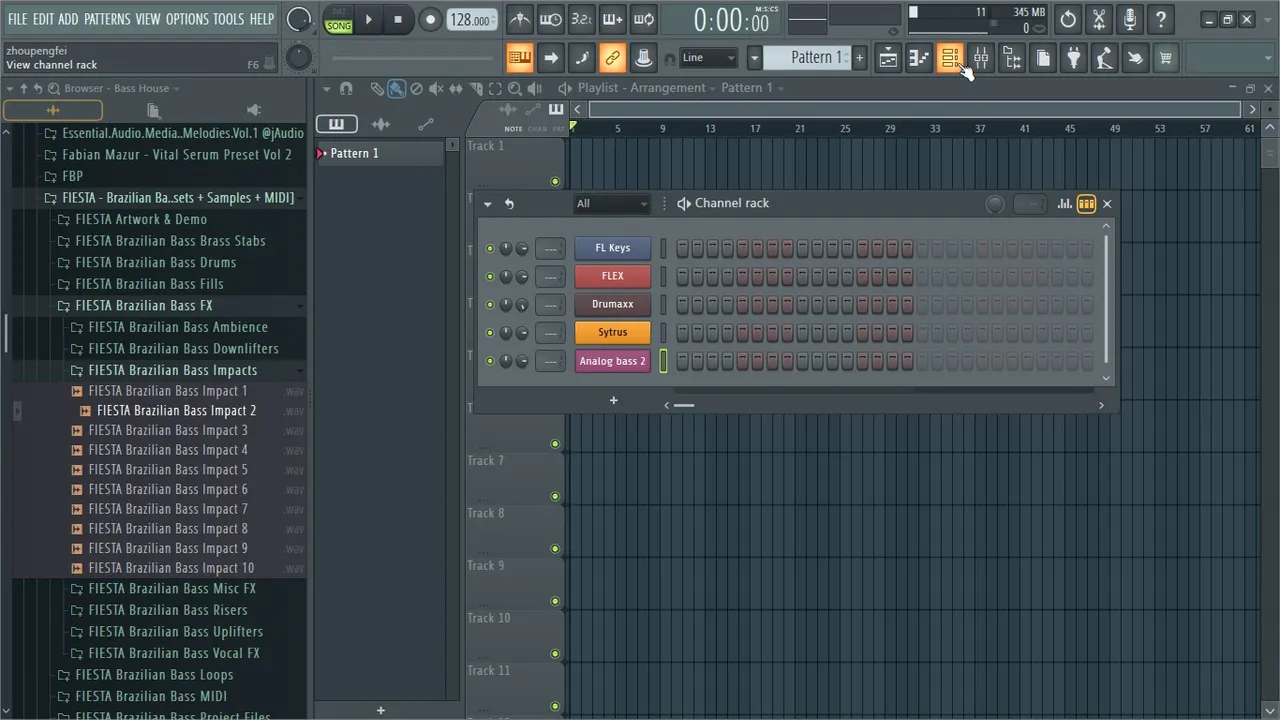Screen dimensions: 1280x720
Task: Click the shopping cart content library icon
Action: 1166,58
